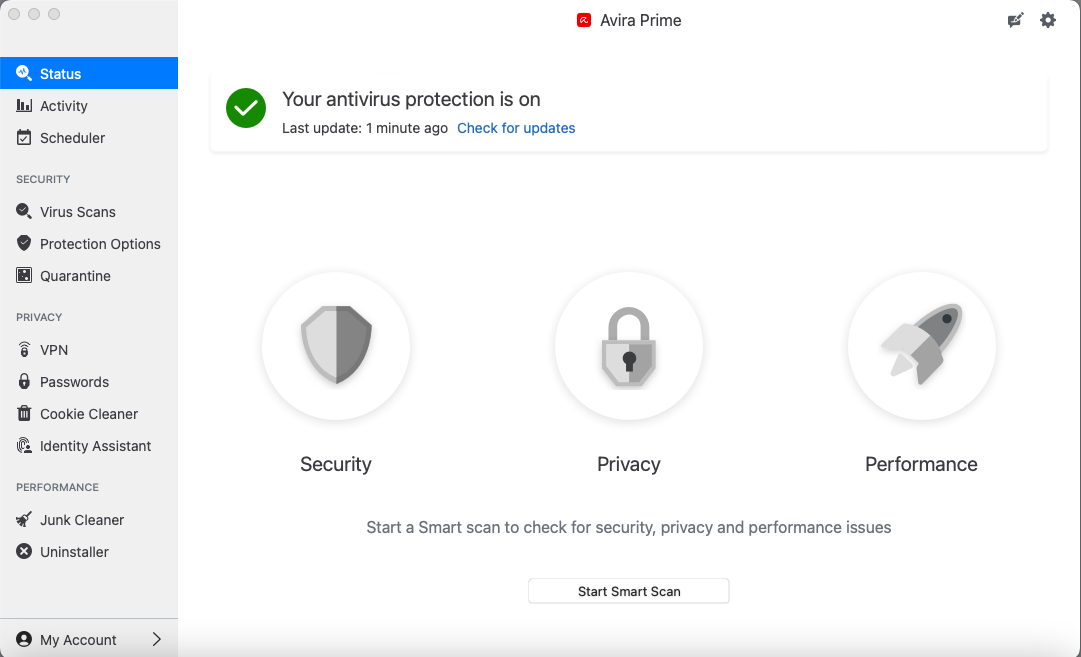This screenshot has width=1081, height=657.
Task: Click the feedback icon beside the gear
Action: [1016, 20]
